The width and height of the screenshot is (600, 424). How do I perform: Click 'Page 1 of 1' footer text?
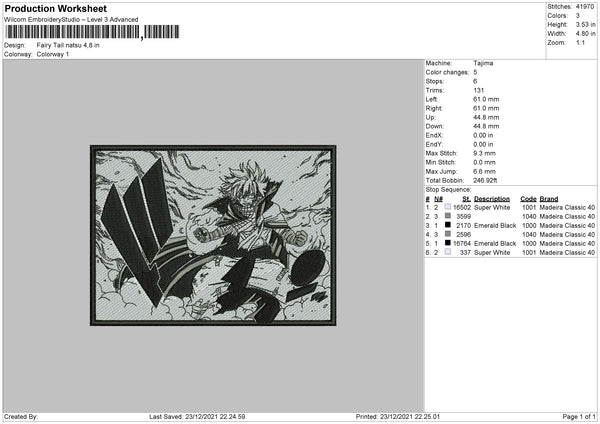click(579, 416)
